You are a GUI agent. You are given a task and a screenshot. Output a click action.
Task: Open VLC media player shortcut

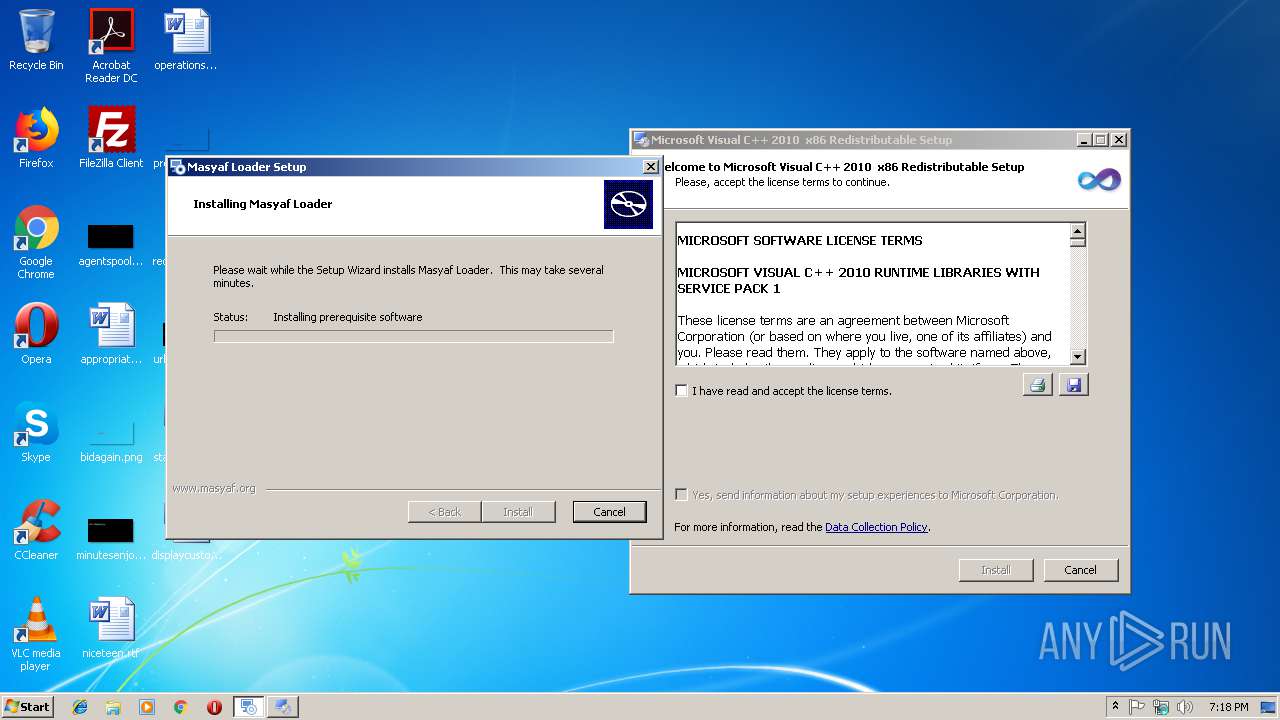pos(36,634)
